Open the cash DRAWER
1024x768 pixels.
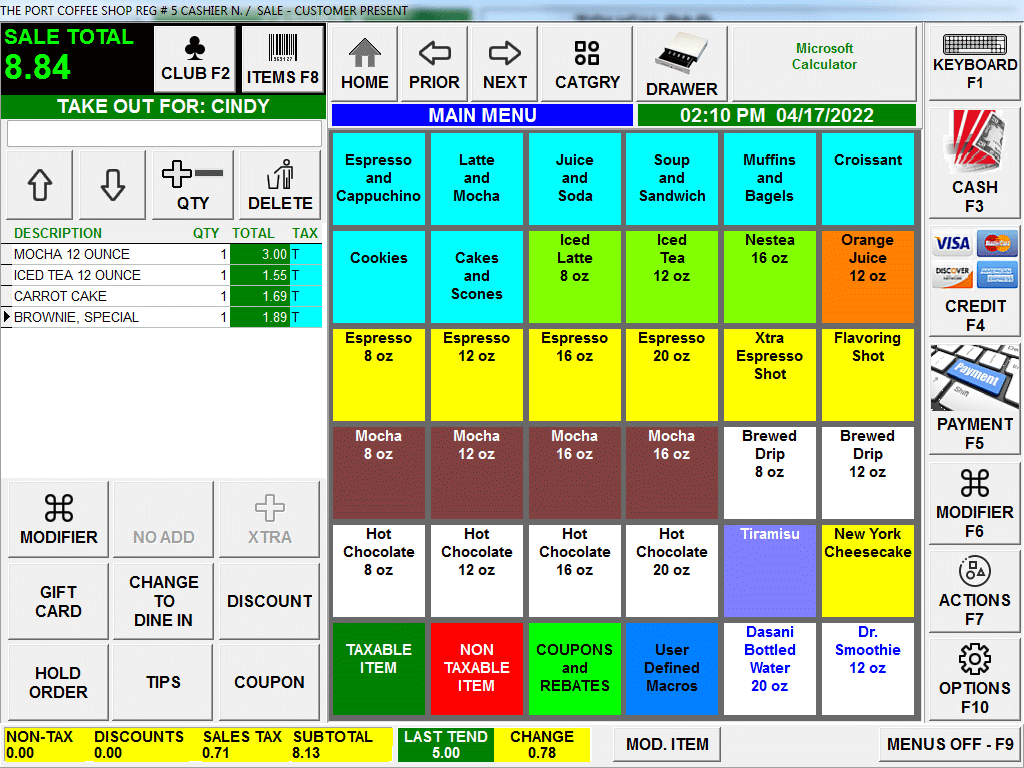point(681,64)
